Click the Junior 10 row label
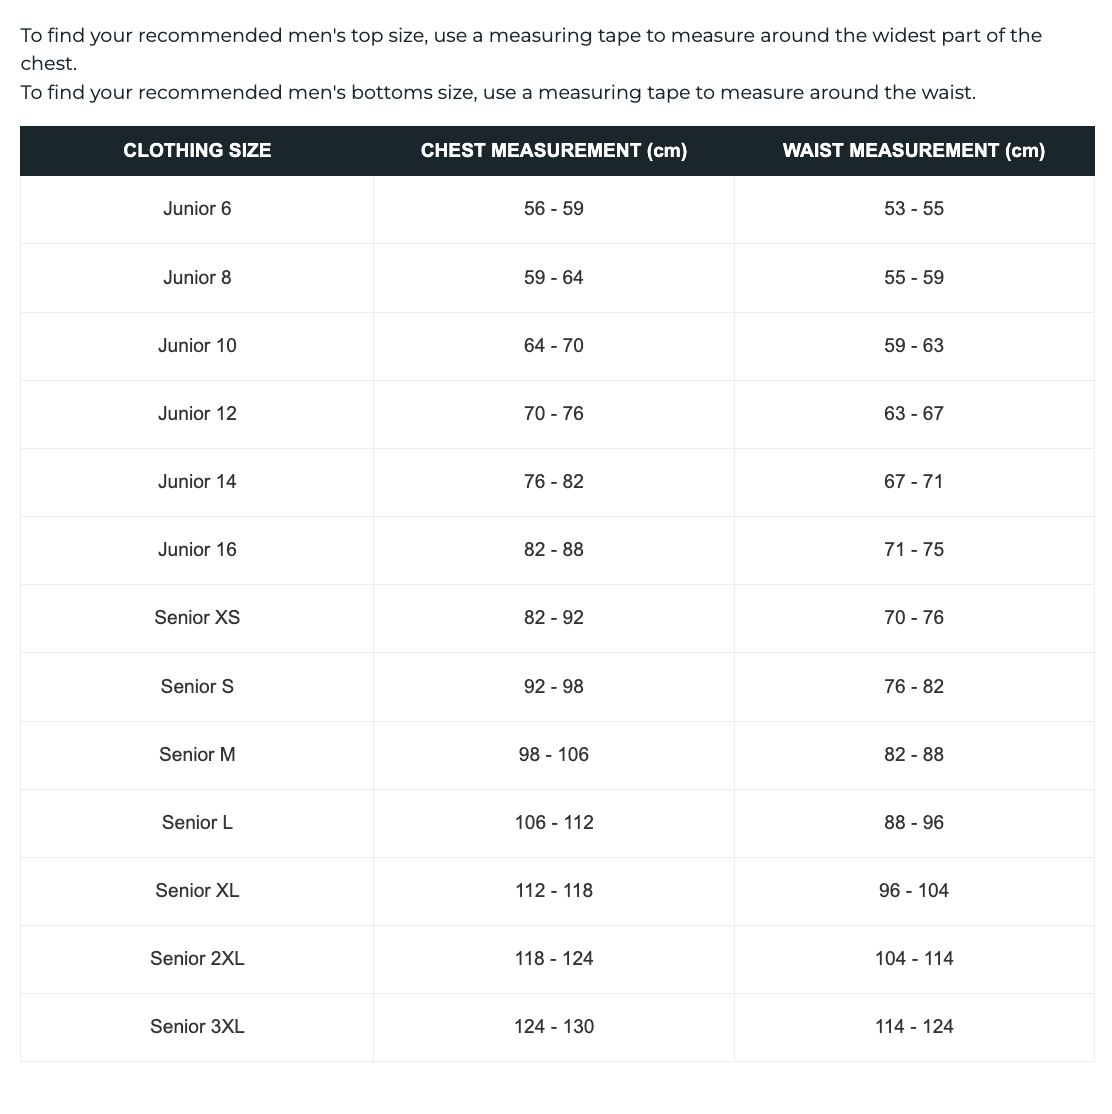The image size is (1112, 1114). pos(197,345)
